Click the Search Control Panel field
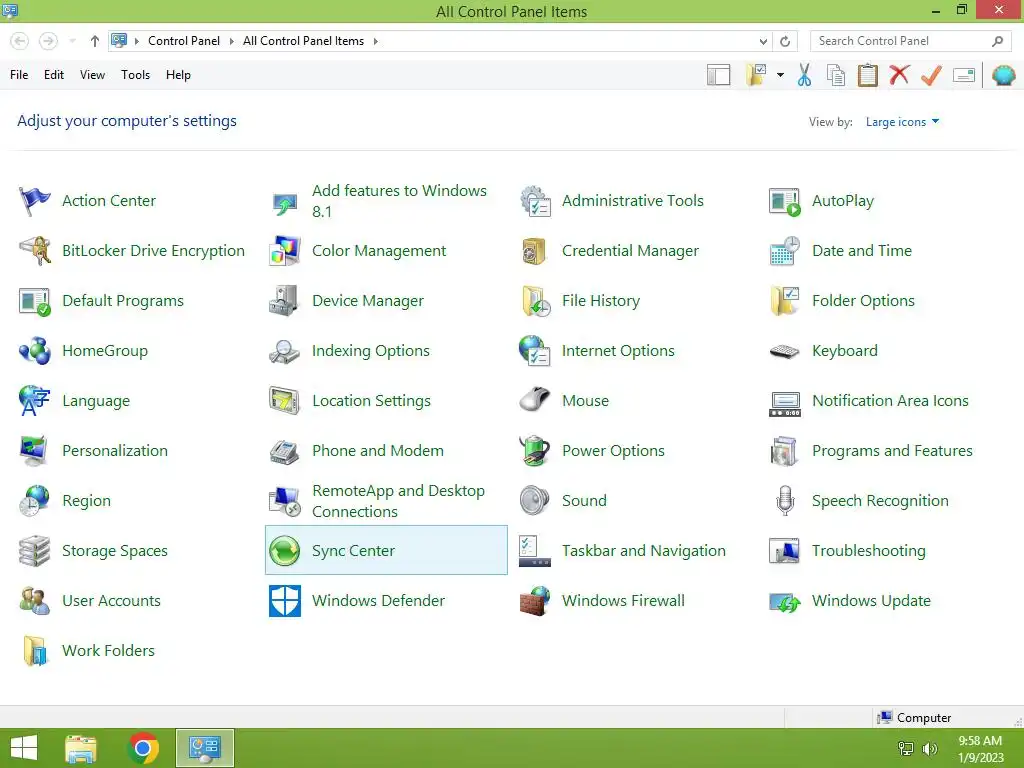This screenshot has height=768, width=1024. tap(910, 41)
